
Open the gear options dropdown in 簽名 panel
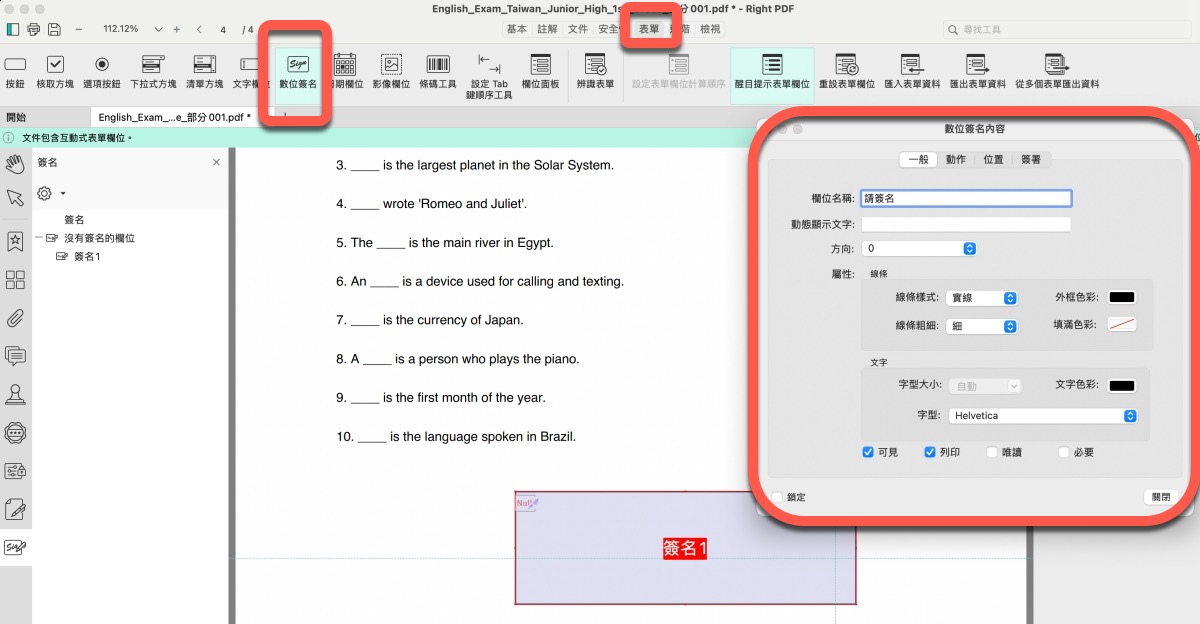(50, 193)
